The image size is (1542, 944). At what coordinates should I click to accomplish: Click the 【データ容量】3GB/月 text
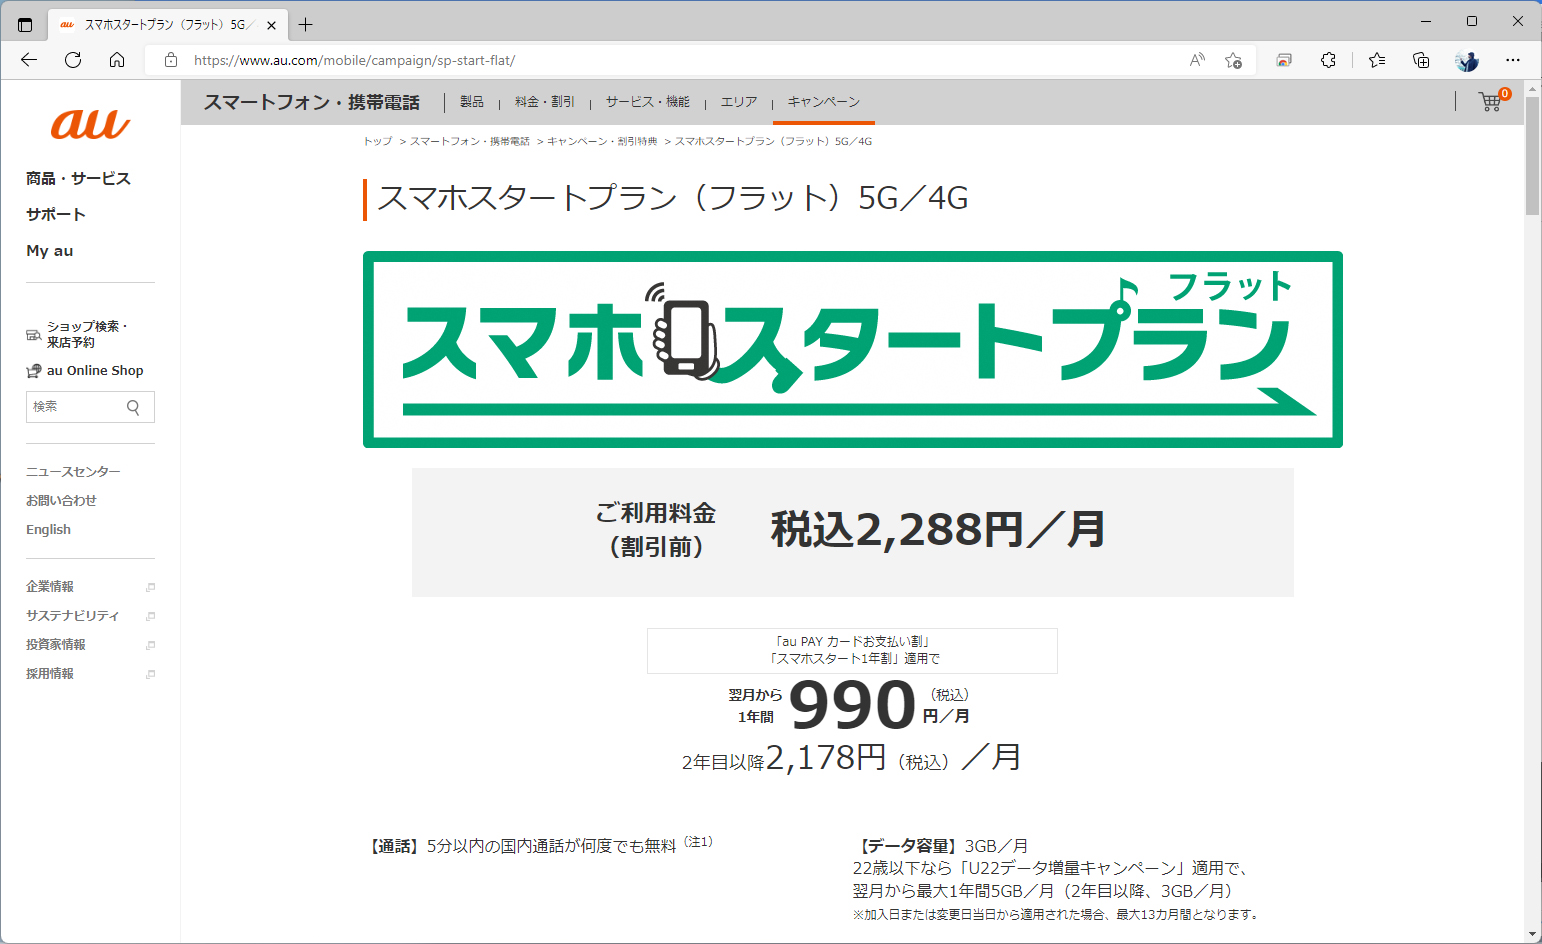(943, 846)
